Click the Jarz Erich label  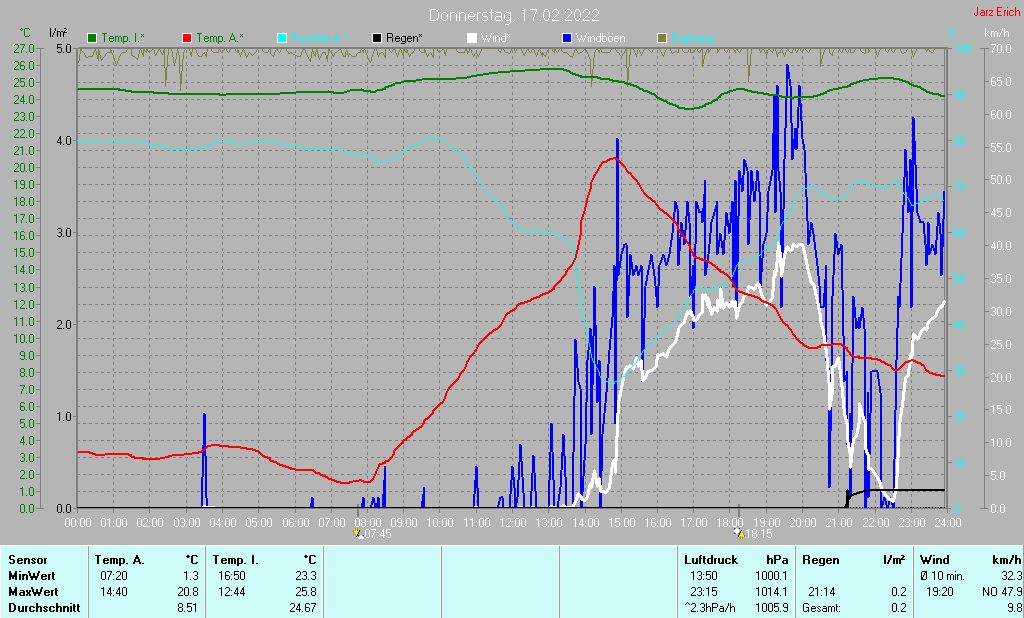(x=997, y=12)
